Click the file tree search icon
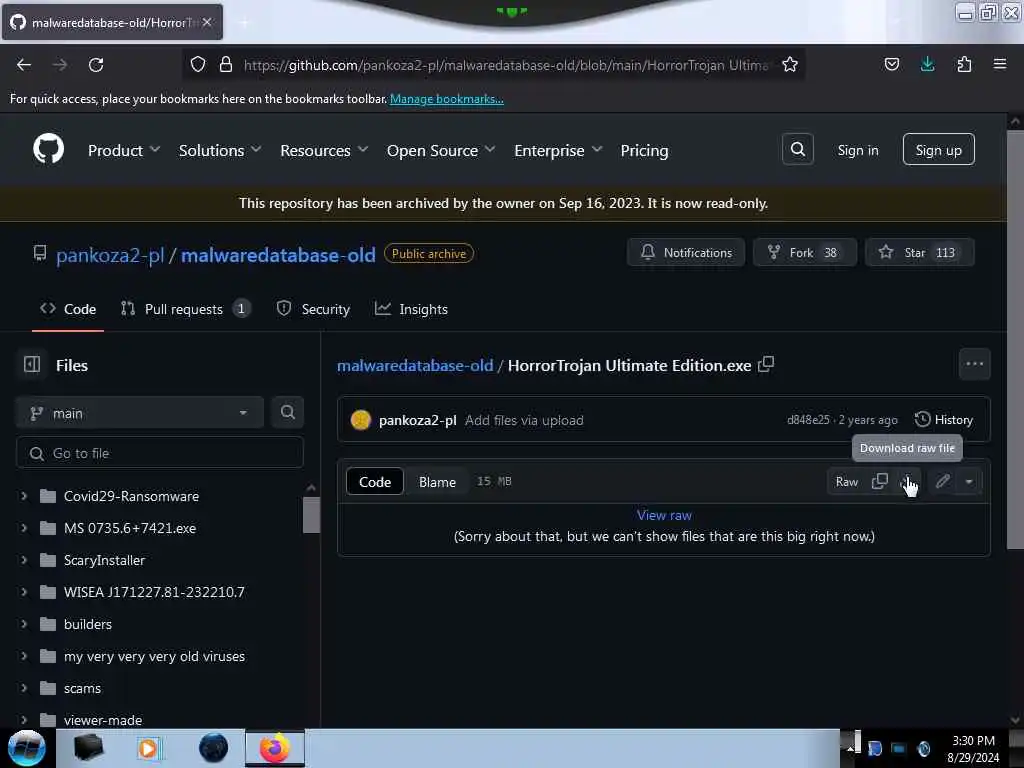This screenshot has width=1024, height=768. tap(287, 412)
